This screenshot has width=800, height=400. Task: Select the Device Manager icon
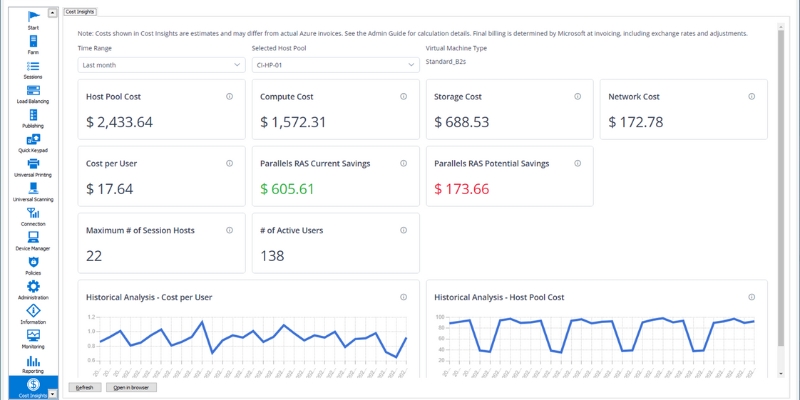point(33,240)
